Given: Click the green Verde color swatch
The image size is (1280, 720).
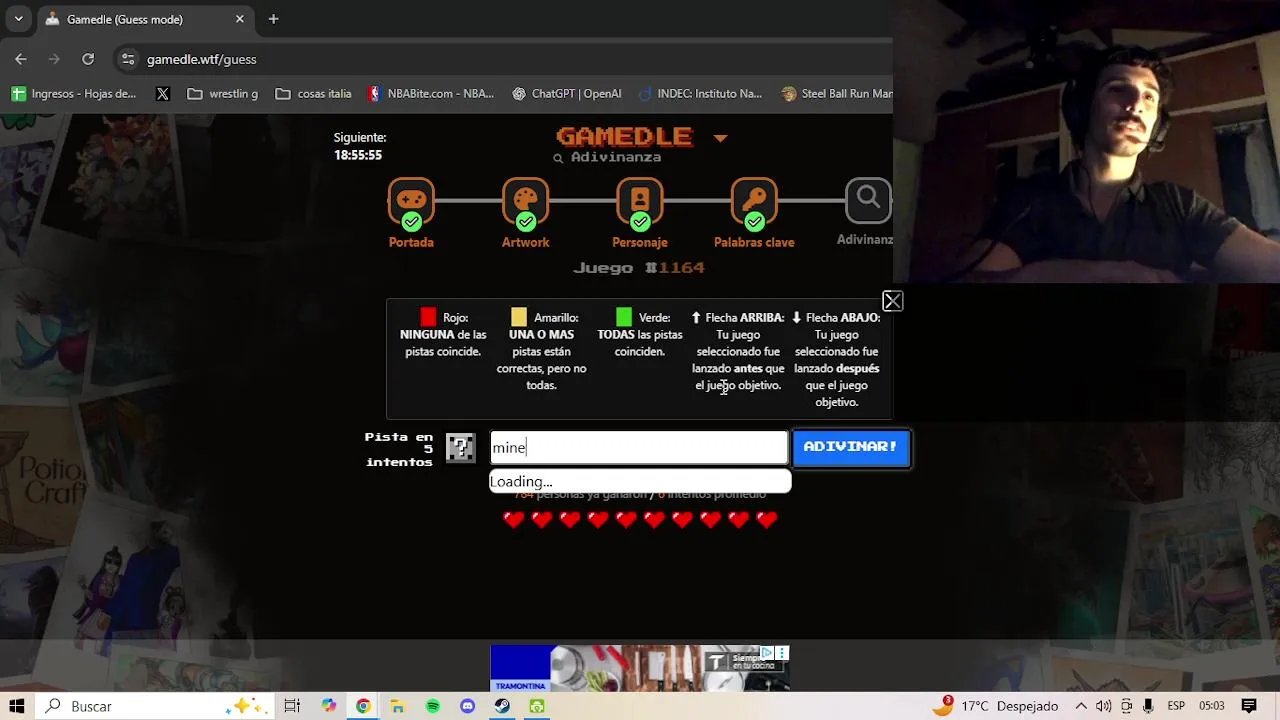Looking at the screenshot, I should click(624, 317).
